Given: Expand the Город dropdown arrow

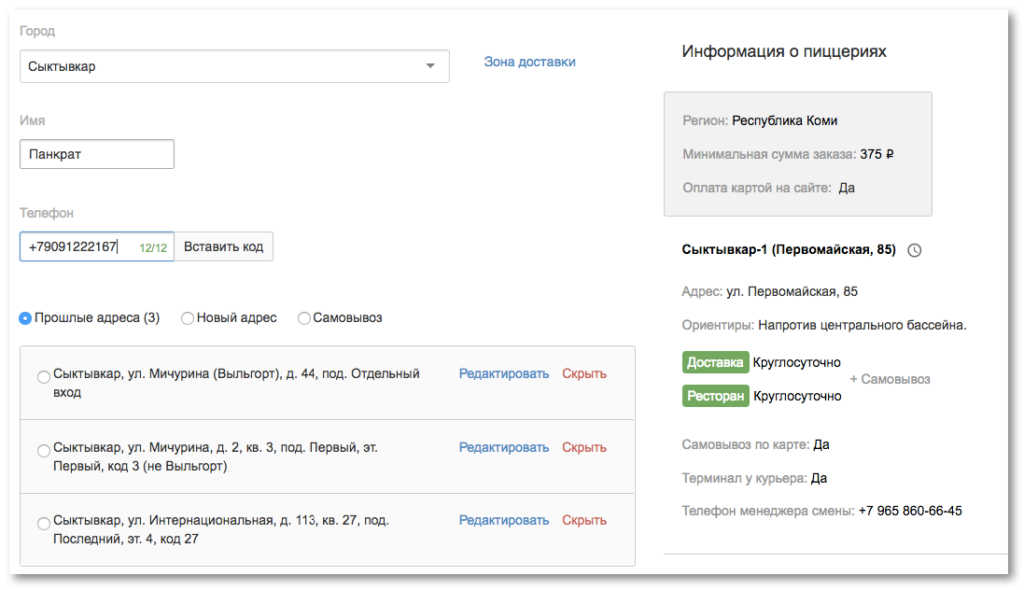Looking at the screenshot, I should [x=430, y=66].
